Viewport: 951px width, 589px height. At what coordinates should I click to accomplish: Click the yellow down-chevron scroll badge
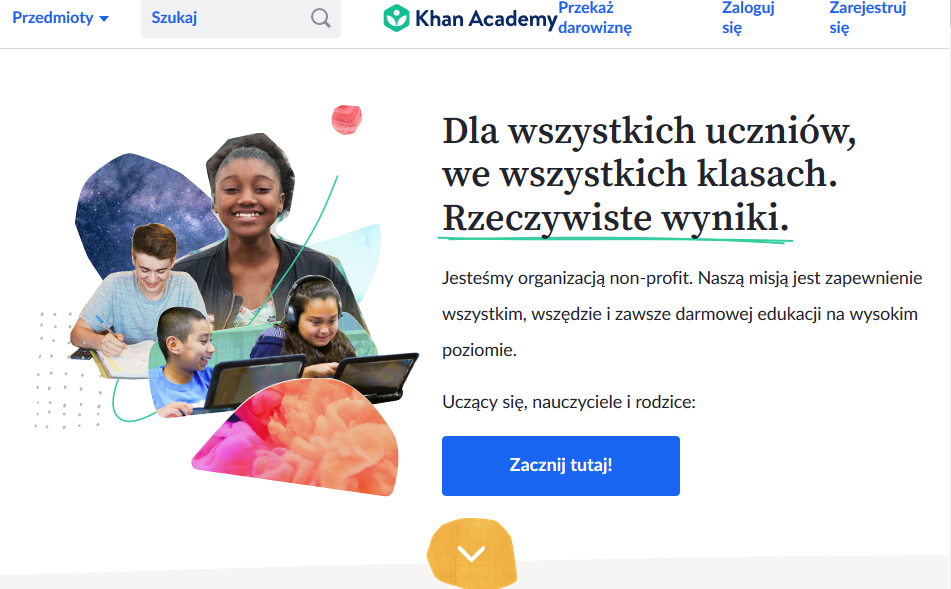coord(472,553)
